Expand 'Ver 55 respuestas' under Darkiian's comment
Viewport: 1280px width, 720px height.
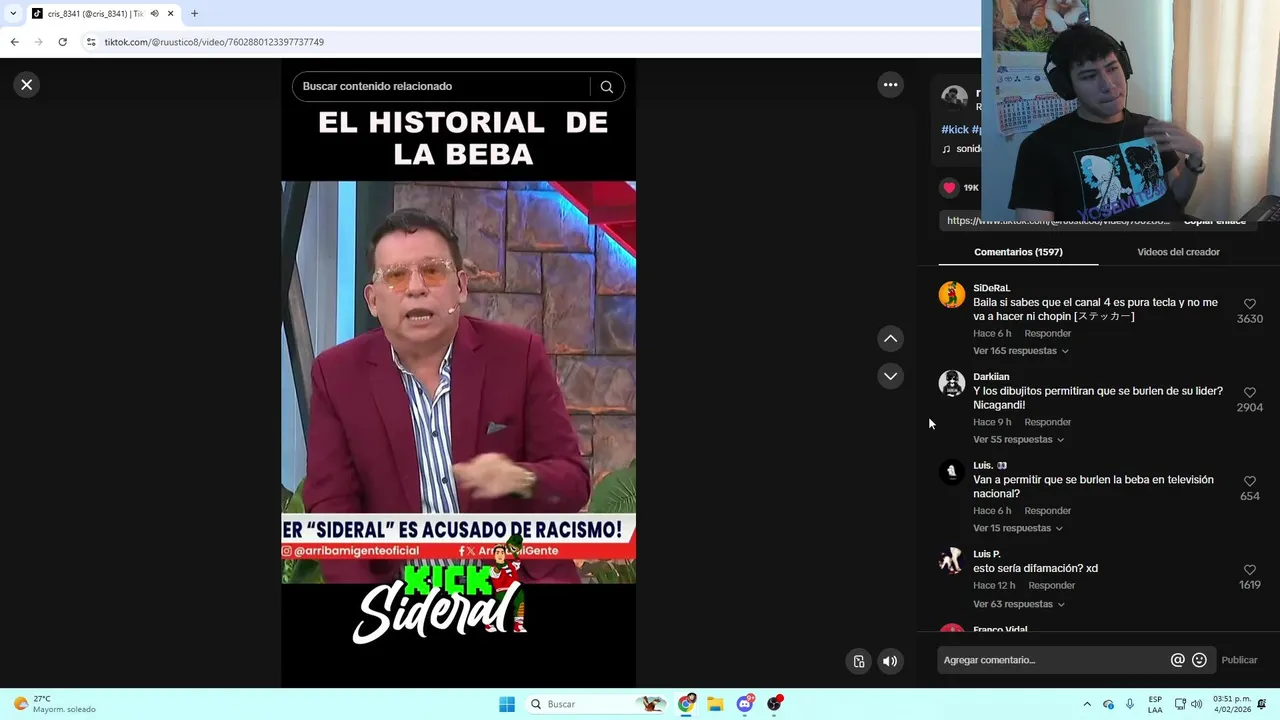(1018, 440)
